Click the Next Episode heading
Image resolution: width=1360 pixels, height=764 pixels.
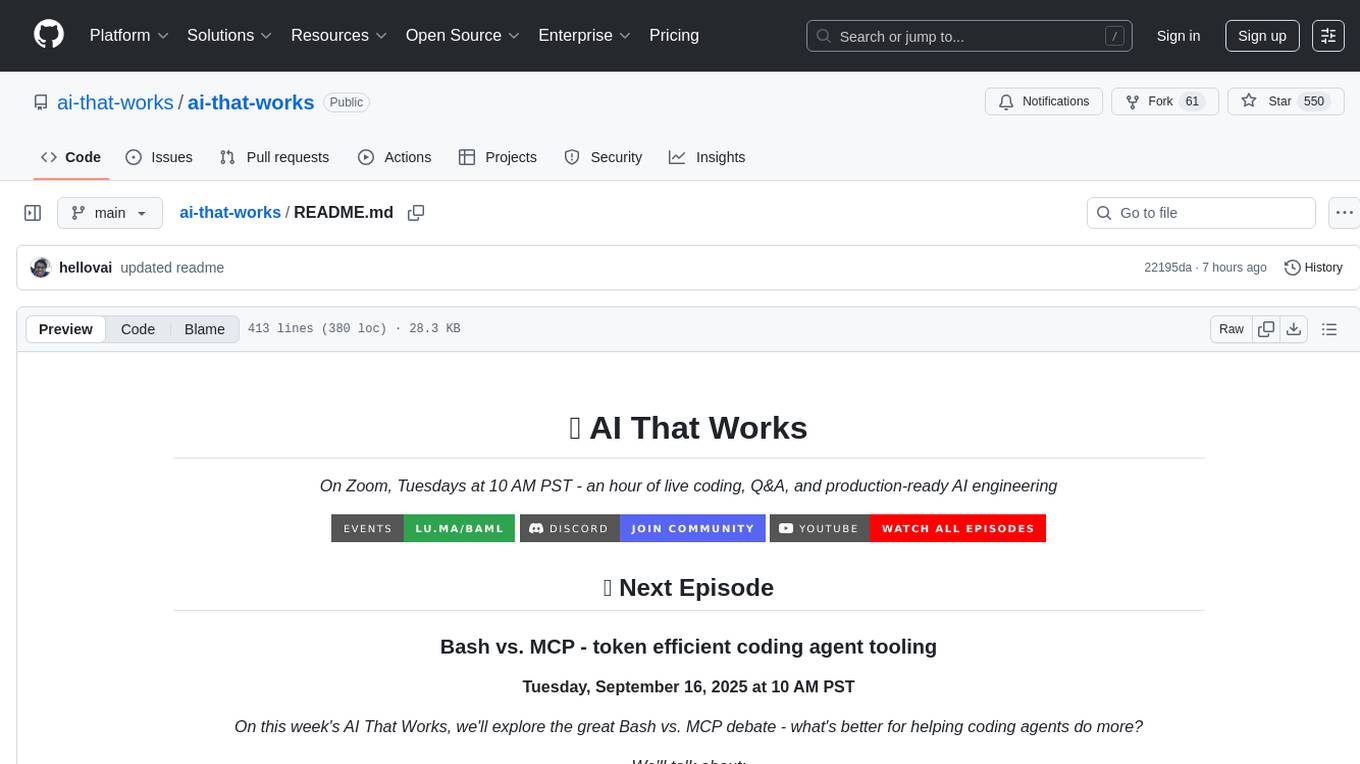tap(688, 587)
